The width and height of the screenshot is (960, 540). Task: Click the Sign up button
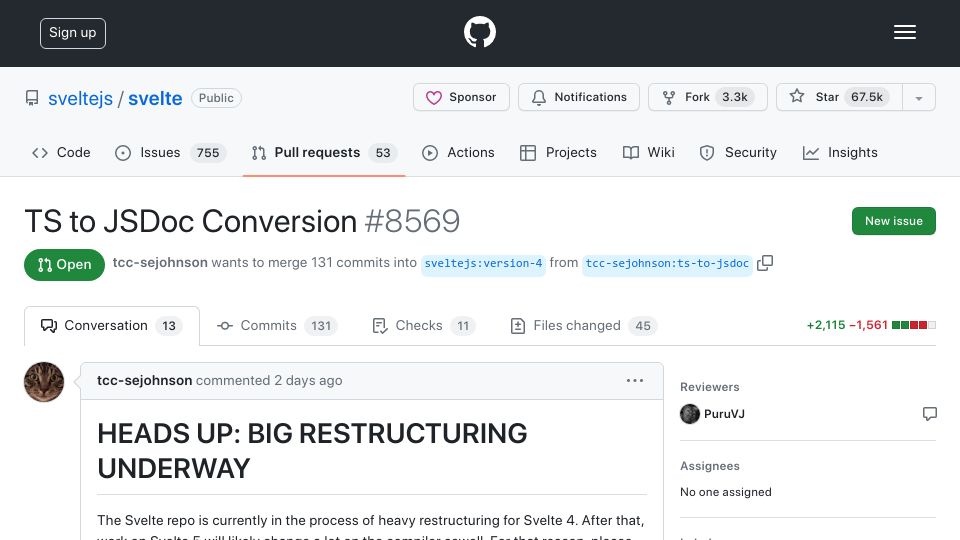(x=73, y=33)
